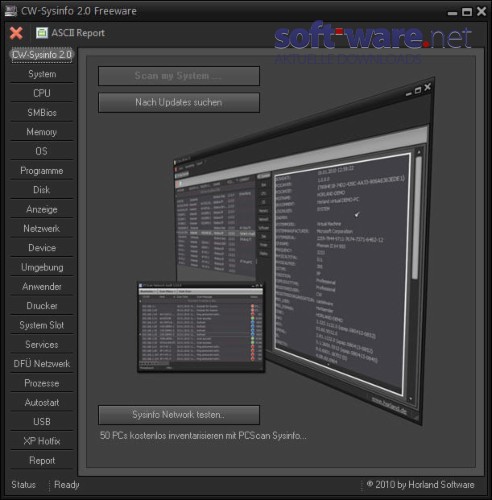492x500 pixels.
Task: Close the CW-Sysinfo window
Action: (481, 11)
